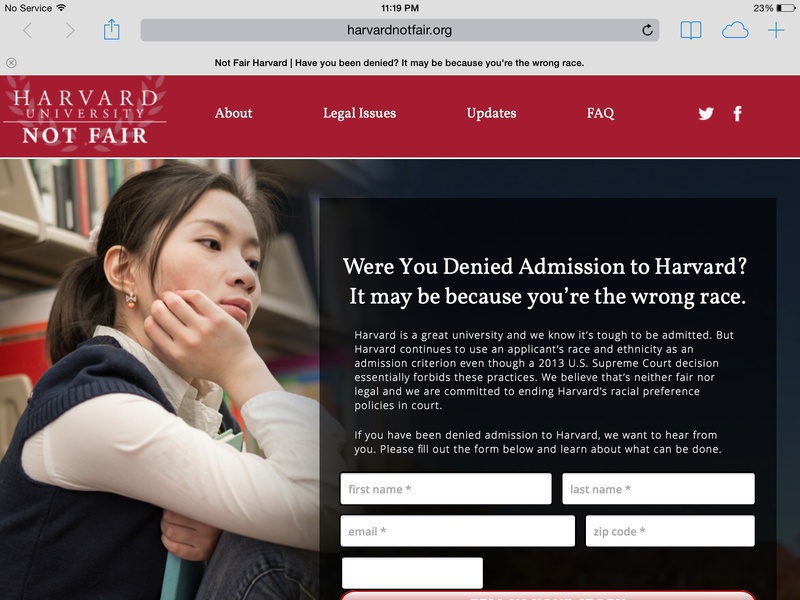Focus the first name field

tap(445, 489)
